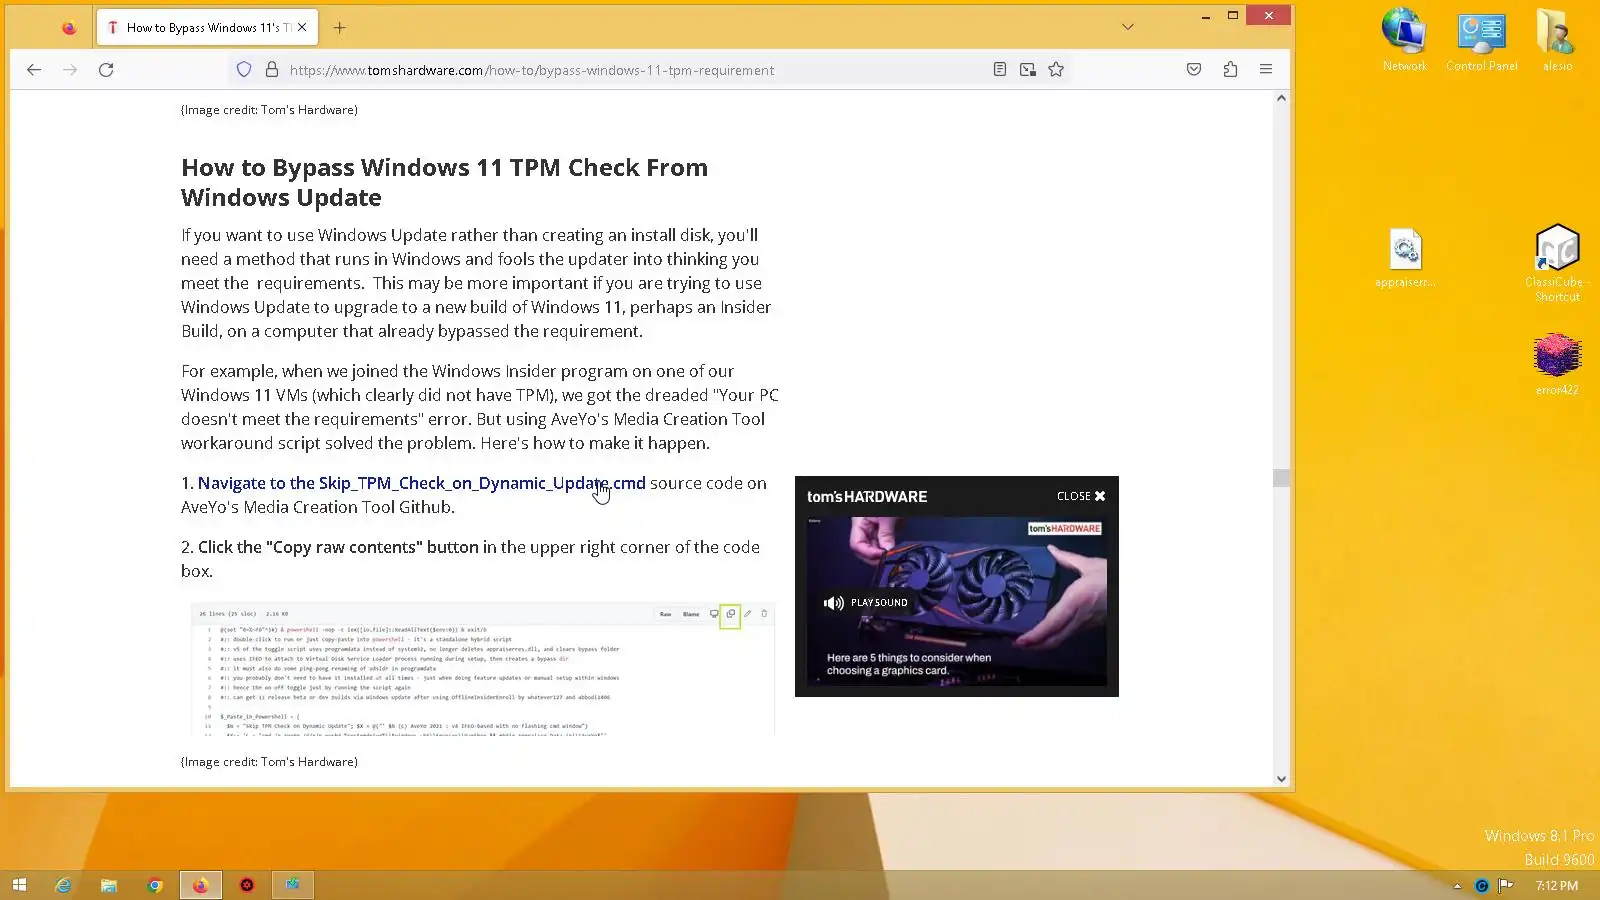The image size is (1600, 900).
Task: Show hidden system tray icons
Action: [1457, 886]
